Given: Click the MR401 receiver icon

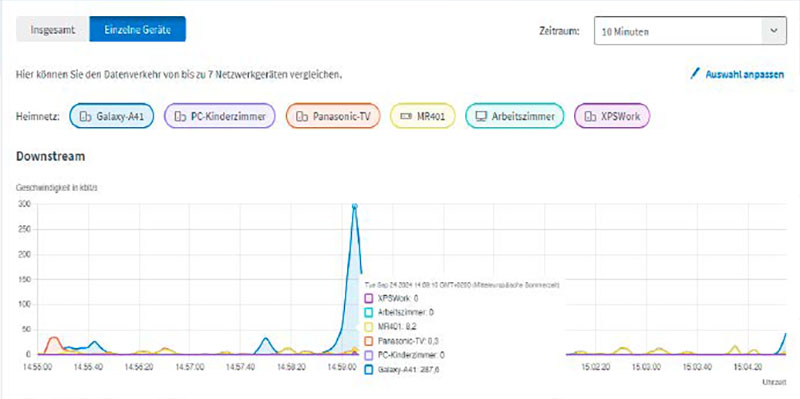Looking at the screenshot, I should tap(406, 116).
